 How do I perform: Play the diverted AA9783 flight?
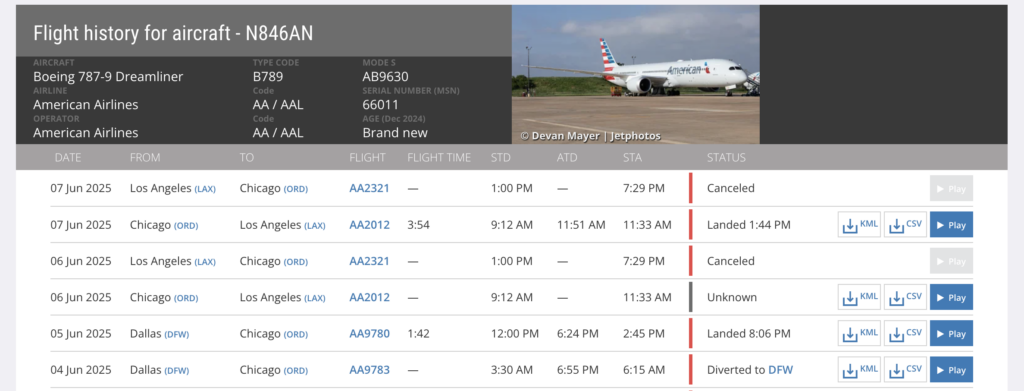[x=951, y=369]
